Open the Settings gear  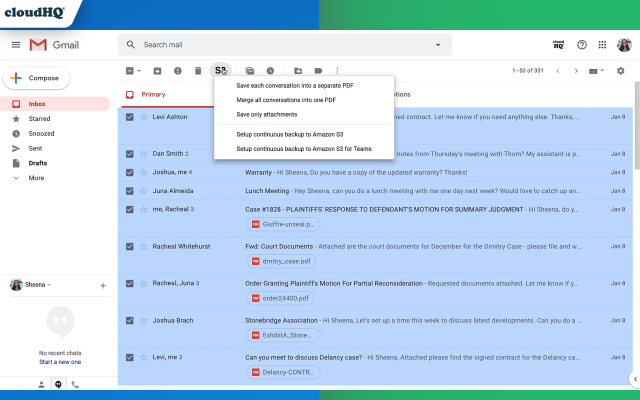click(620, 71)
